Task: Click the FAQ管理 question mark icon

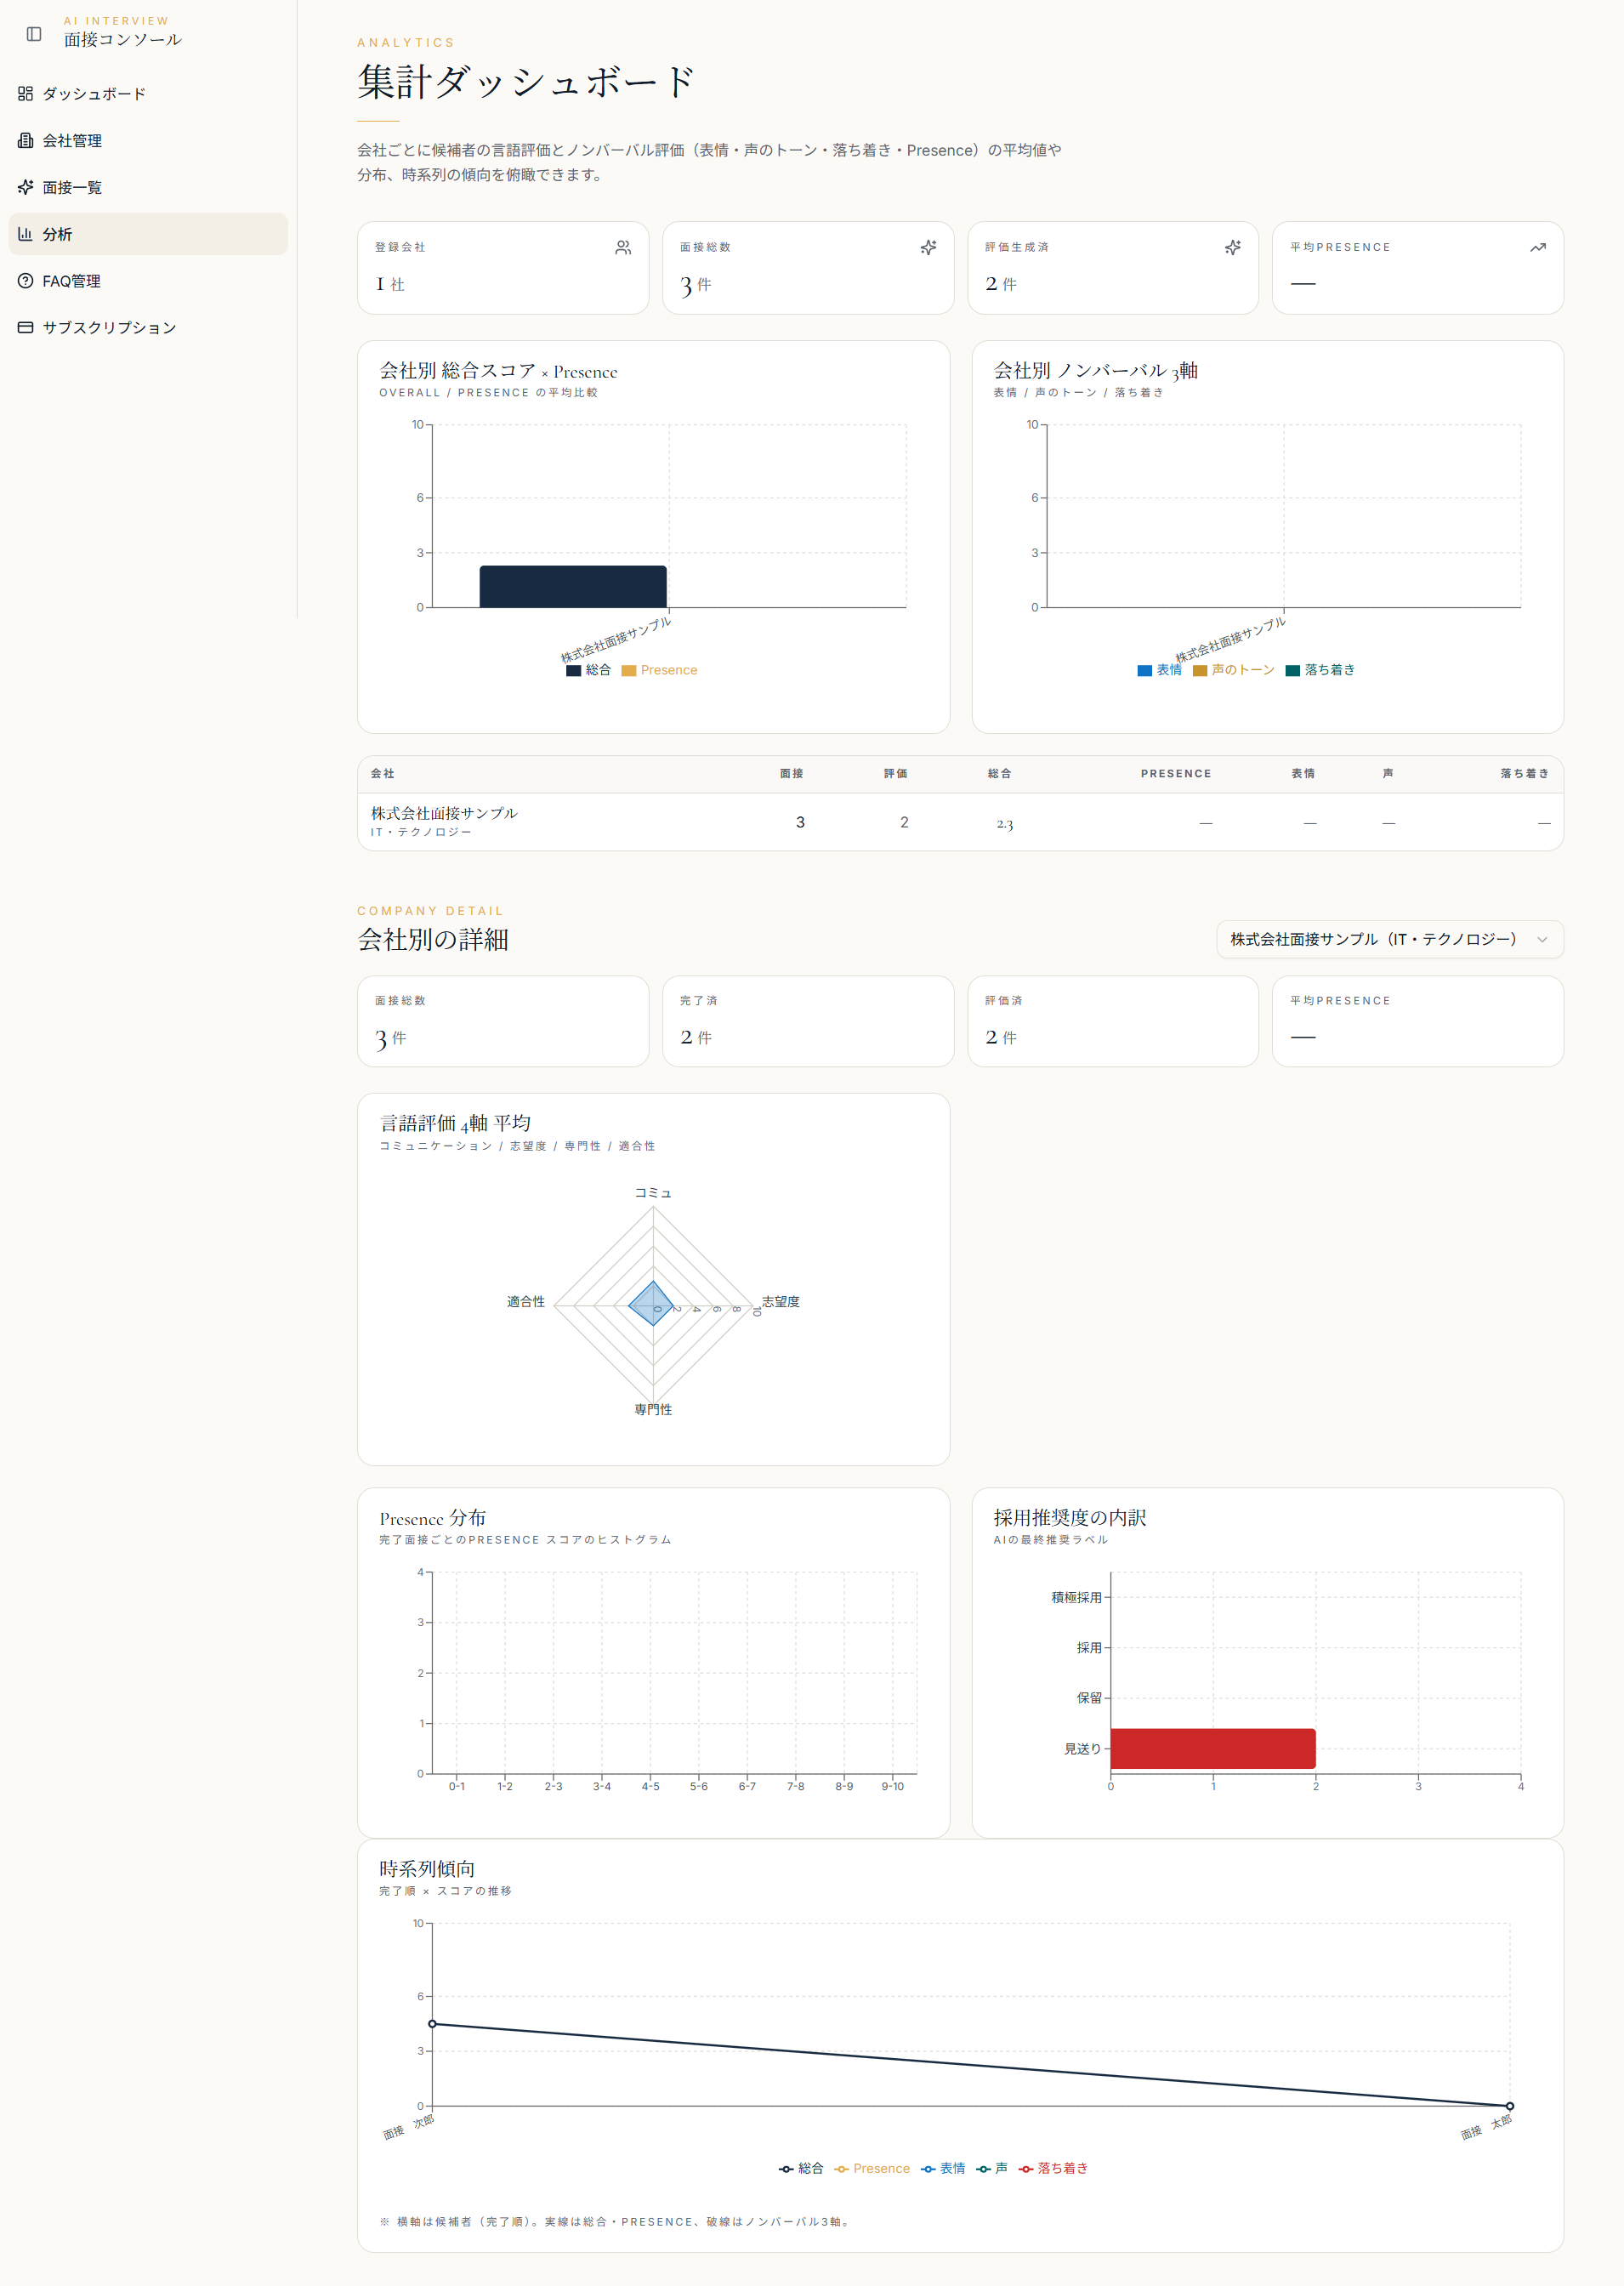Action: click(x=26, y=281)
